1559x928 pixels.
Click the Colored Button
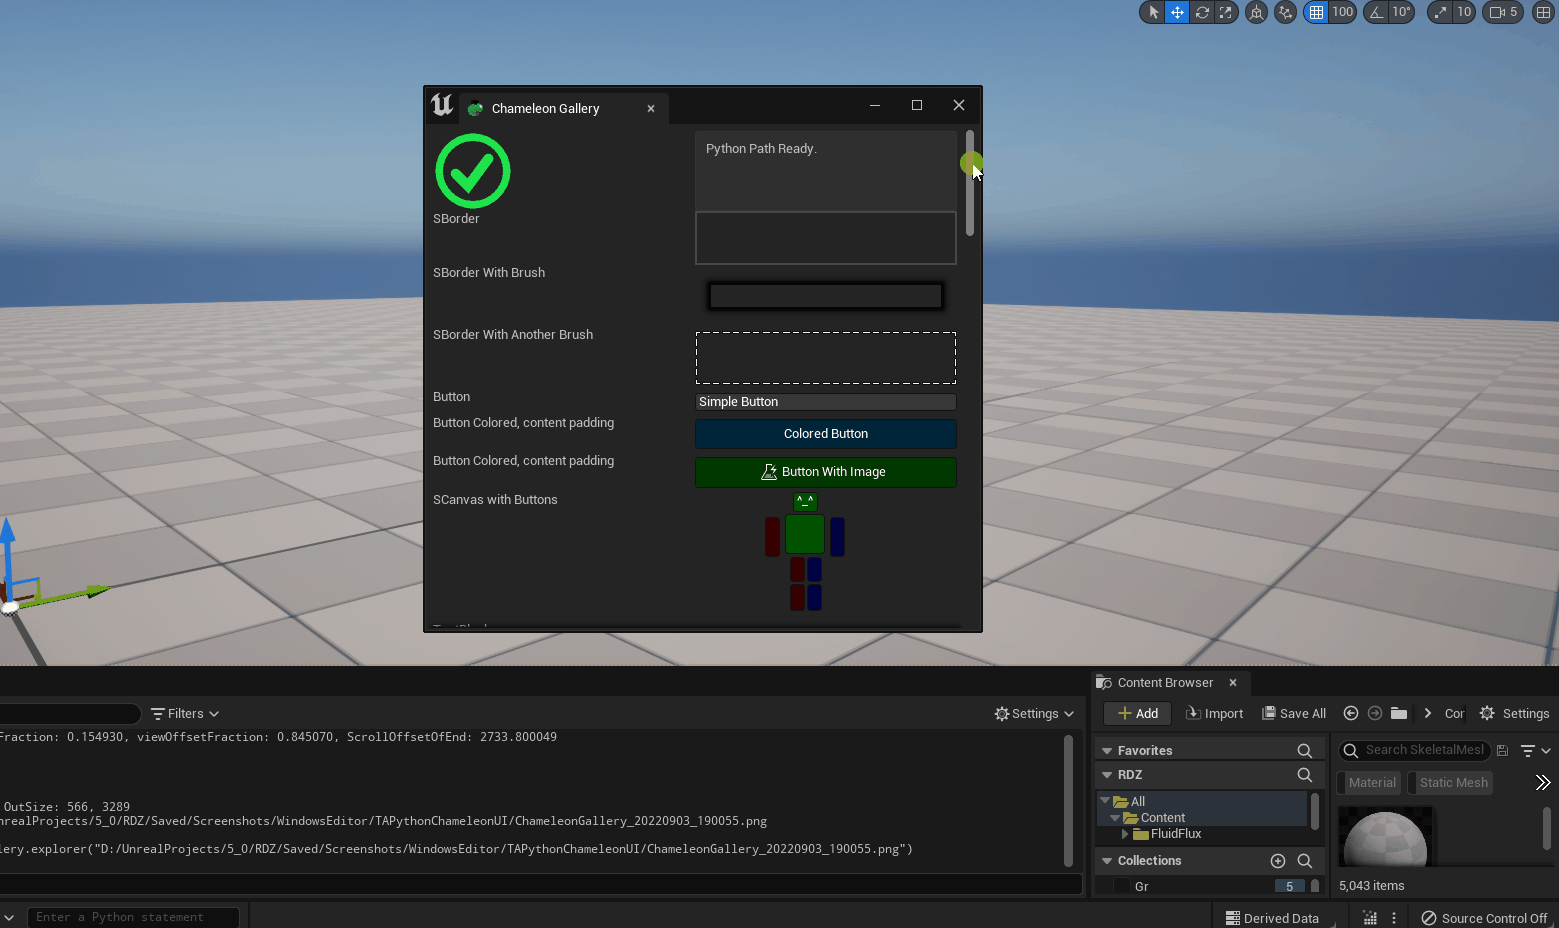826,434
